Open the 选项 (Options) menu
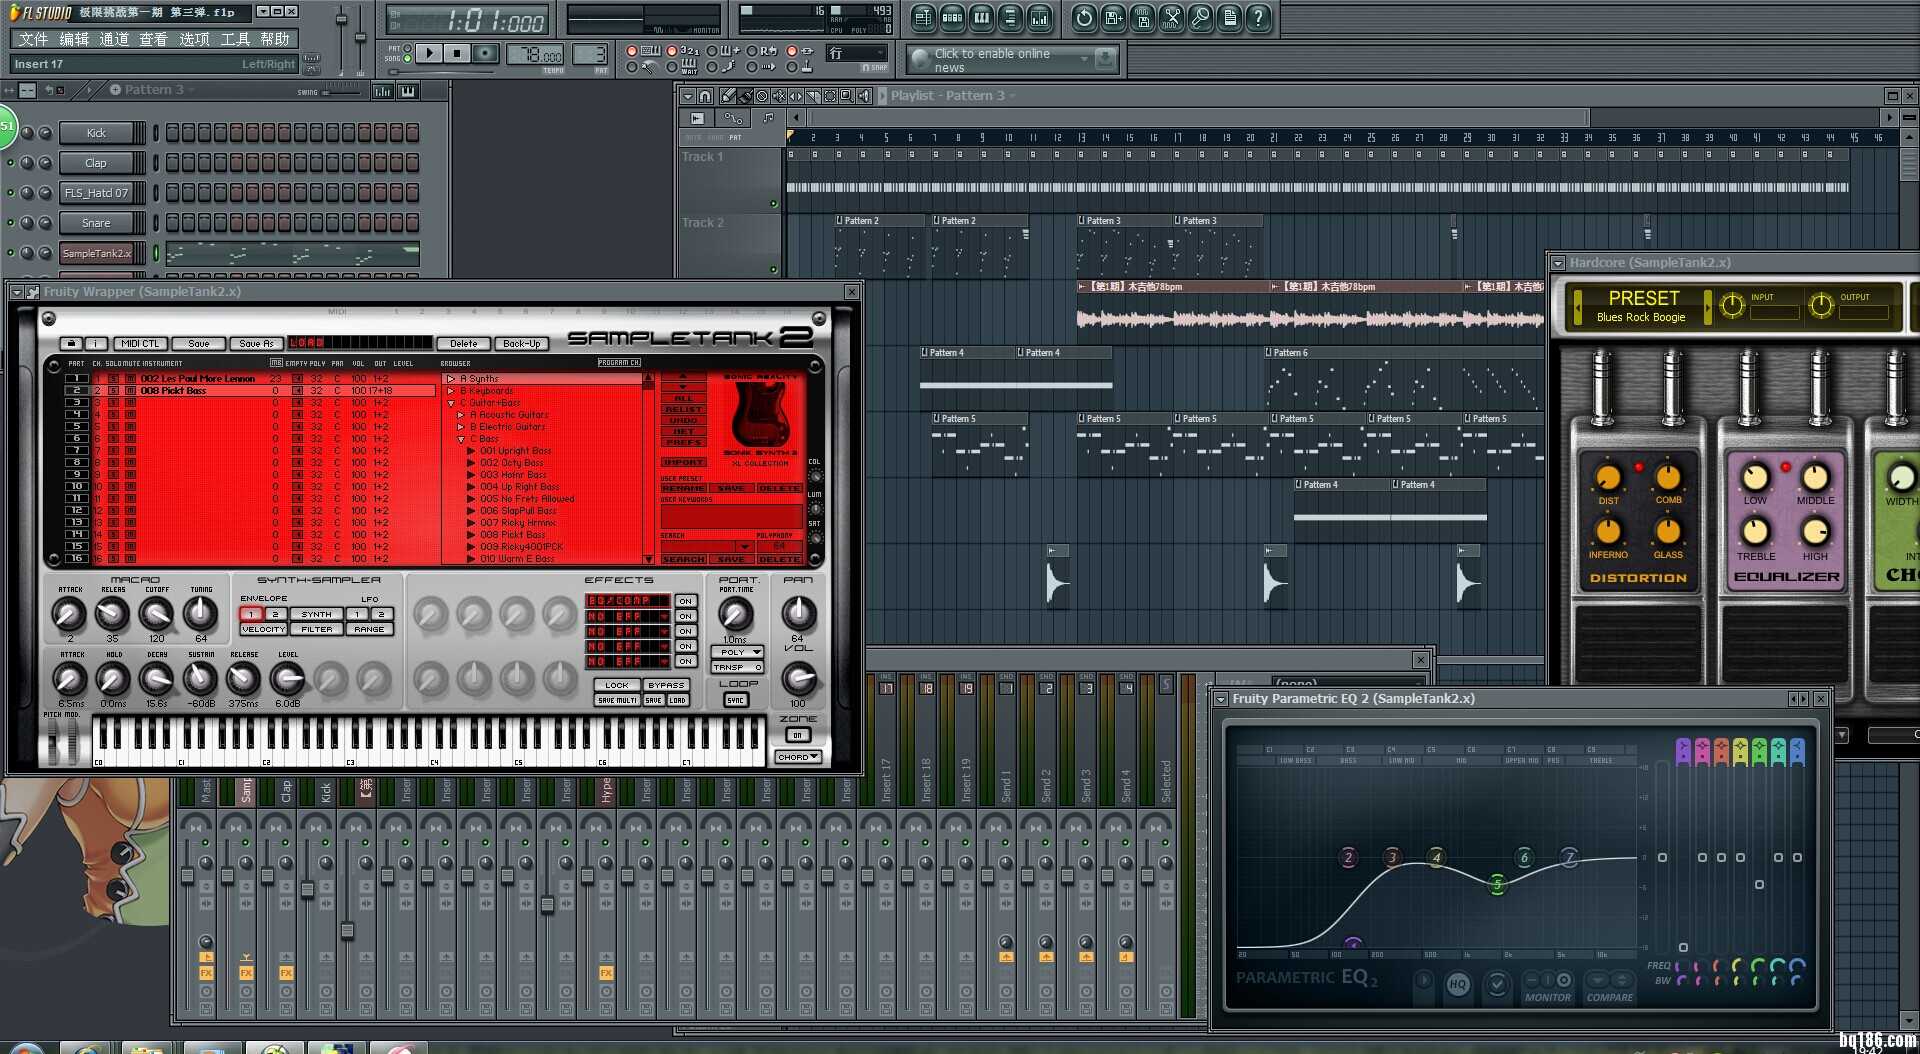 (x=194, y=39)
